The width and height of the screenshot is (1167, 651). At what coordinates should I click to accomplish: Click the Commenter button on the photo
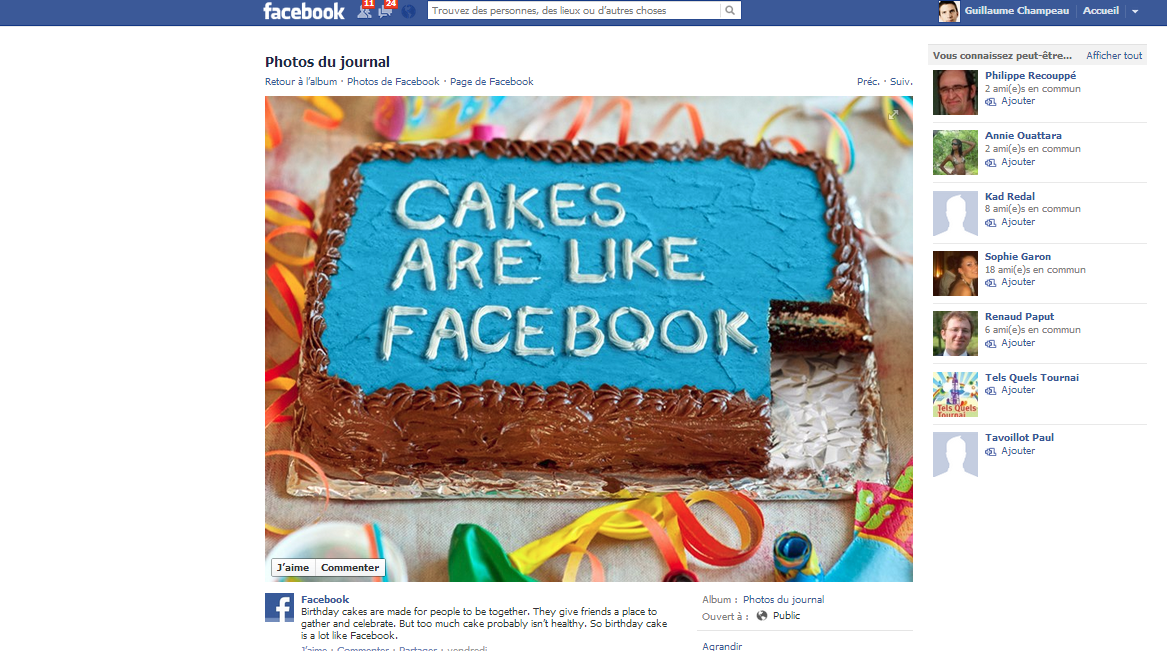tap(350, 568)
